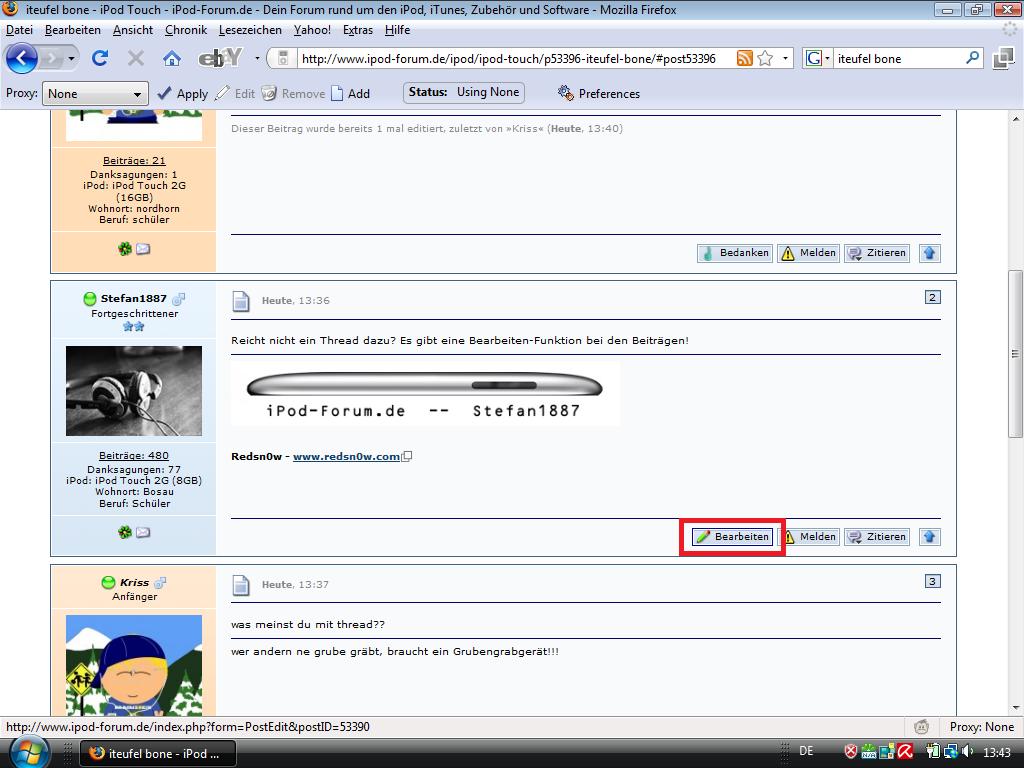Open Stefan1887's green clover icon
This screenshot has width=1024, height=768.
pyautogui.click(x=125, y=532)
